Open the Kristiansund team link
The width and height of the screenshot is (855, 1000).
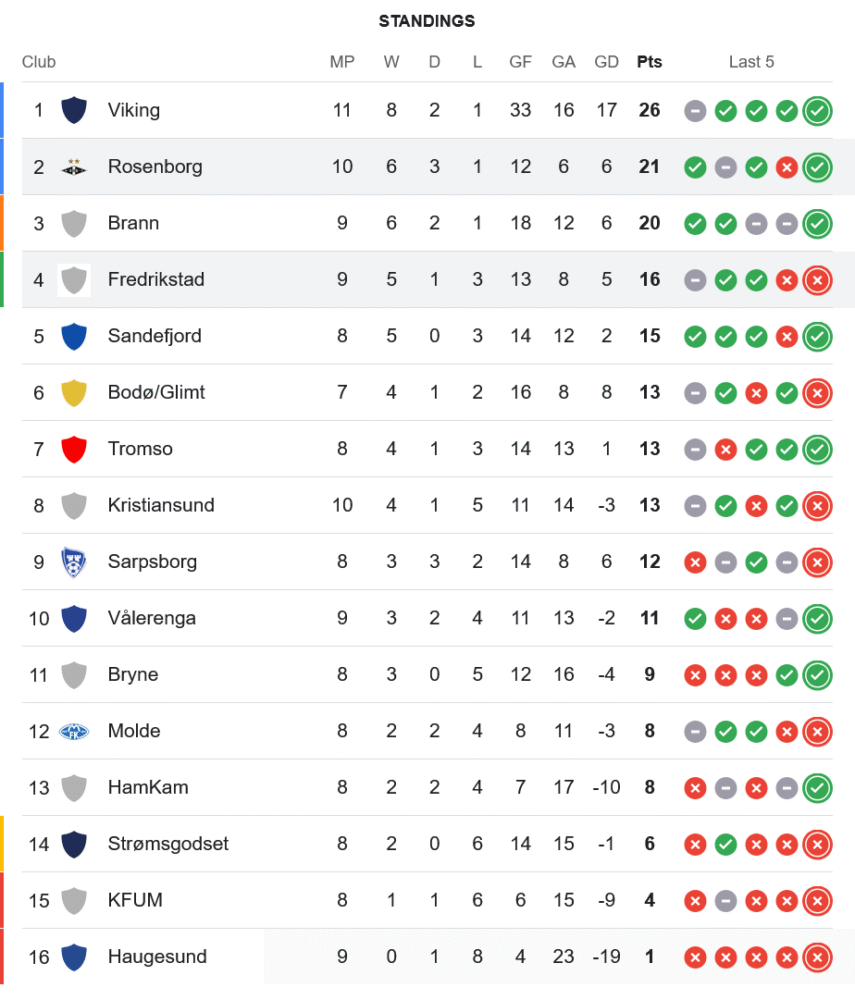161,505
